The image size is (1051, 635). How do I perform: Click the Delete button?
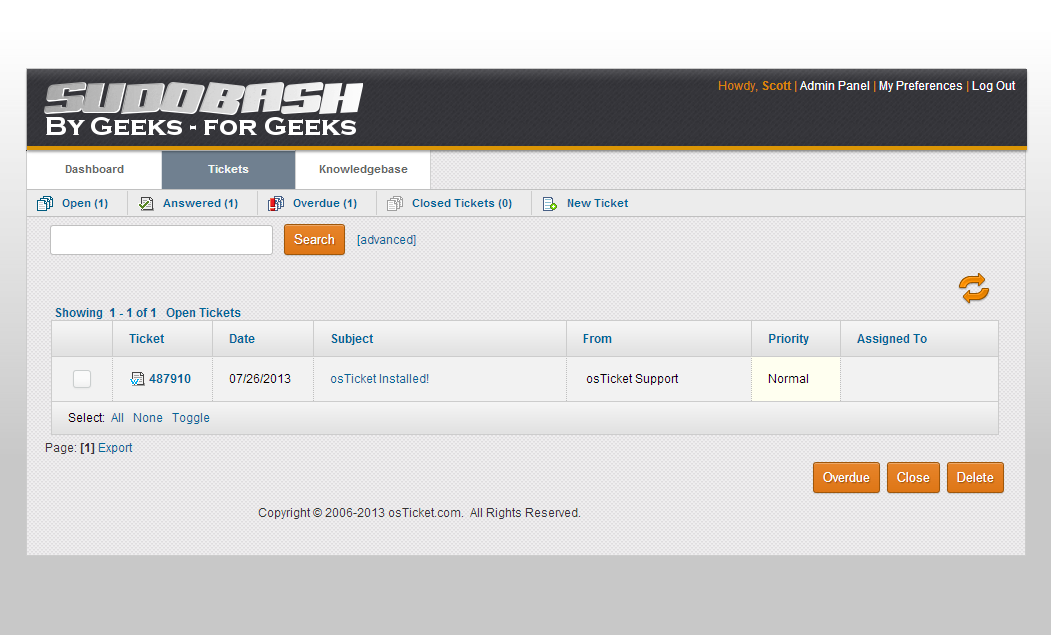point(974,478)
